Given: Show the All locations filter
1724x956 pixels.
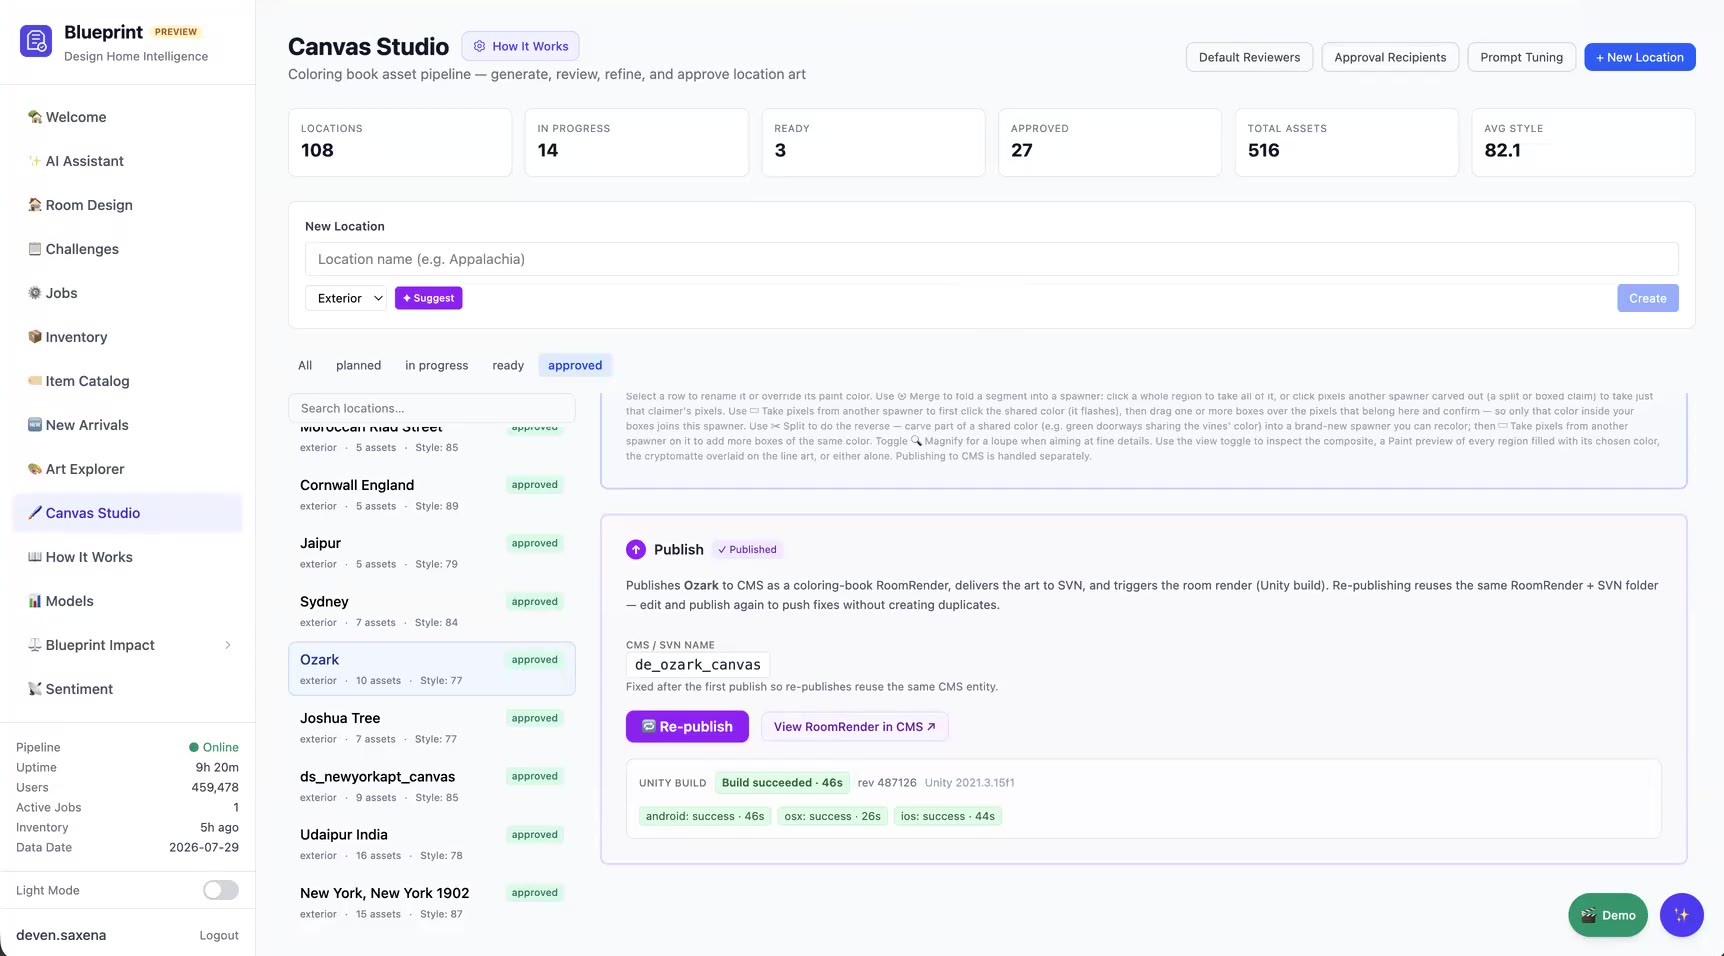Looking at the screenshot, I should 305,366.
